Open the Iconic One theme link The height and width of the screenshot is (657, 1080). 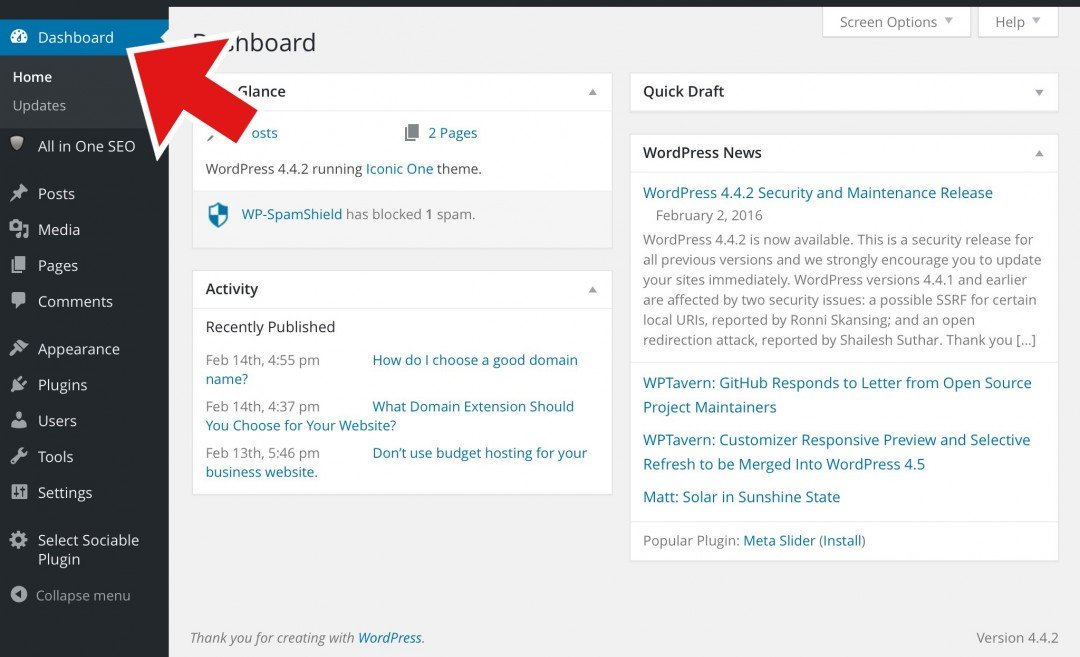(399, 169)
